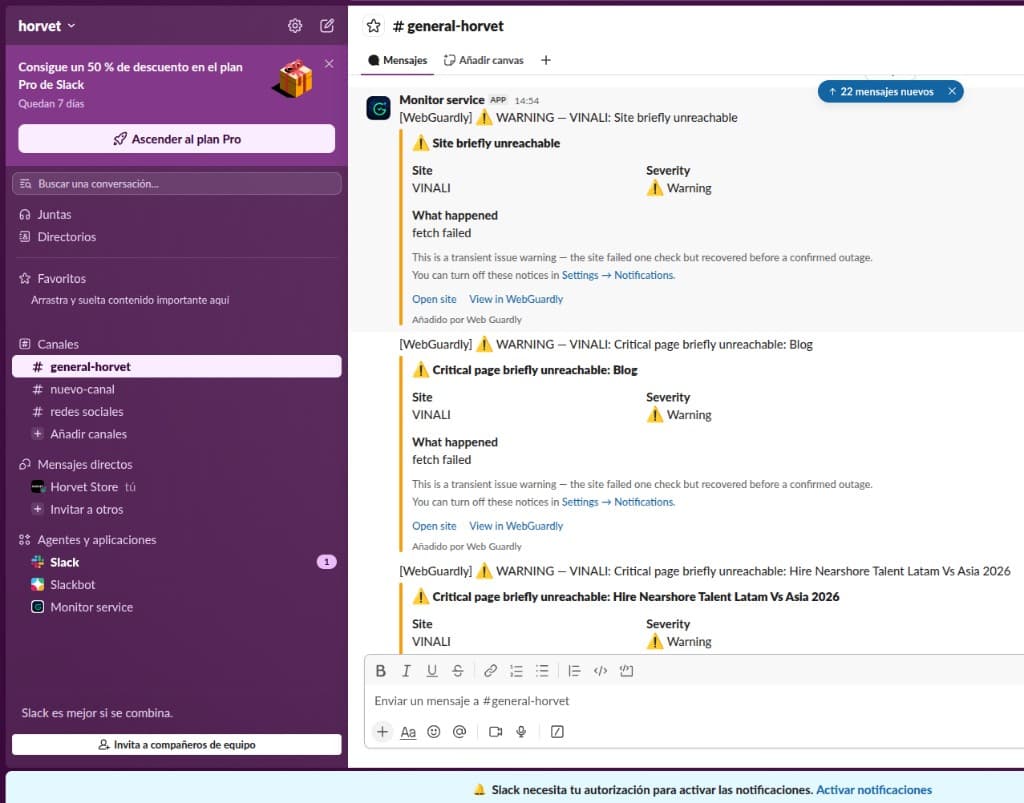The image size is (1024, 803).
Task: Open the emoji picker
Action: tap(434, 732)
